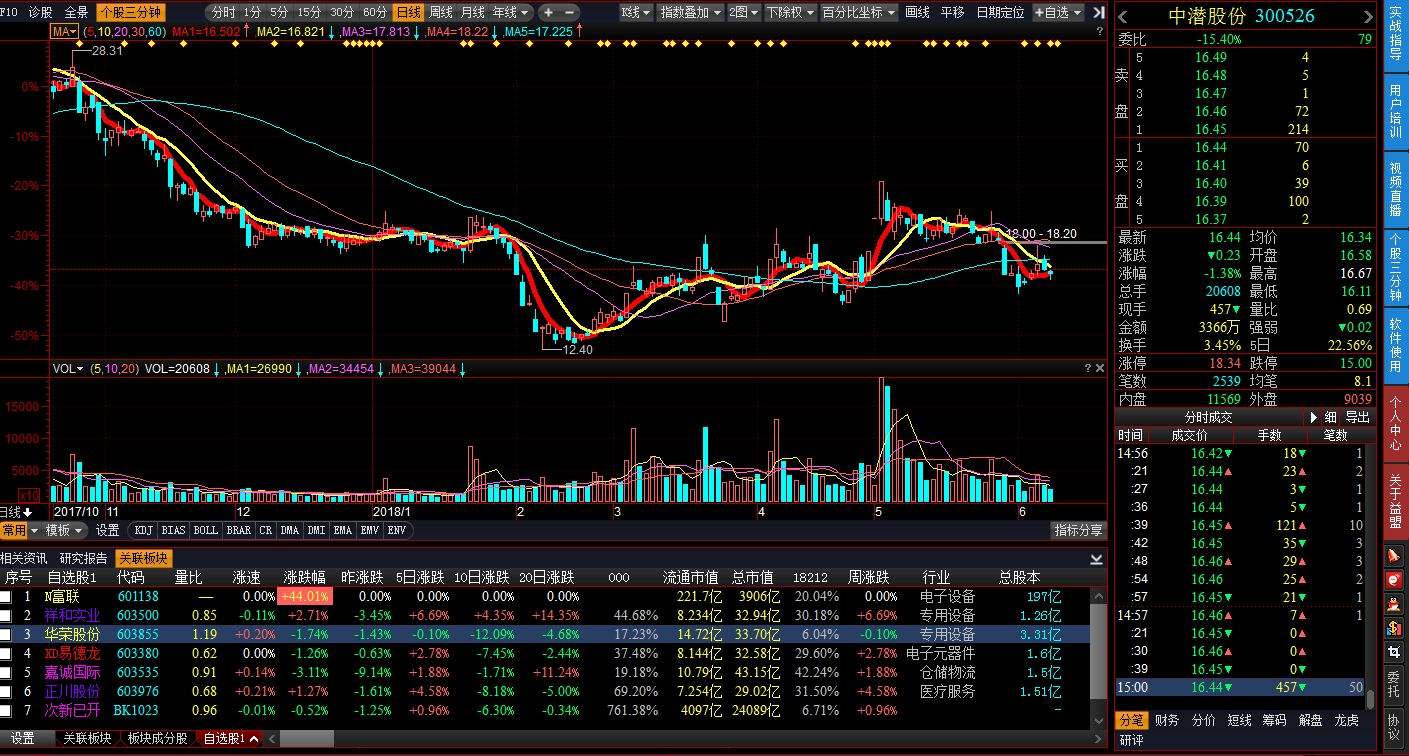Open the 模板 template dropdown
The image size is (1409, 756).
[x=65, y=530]
